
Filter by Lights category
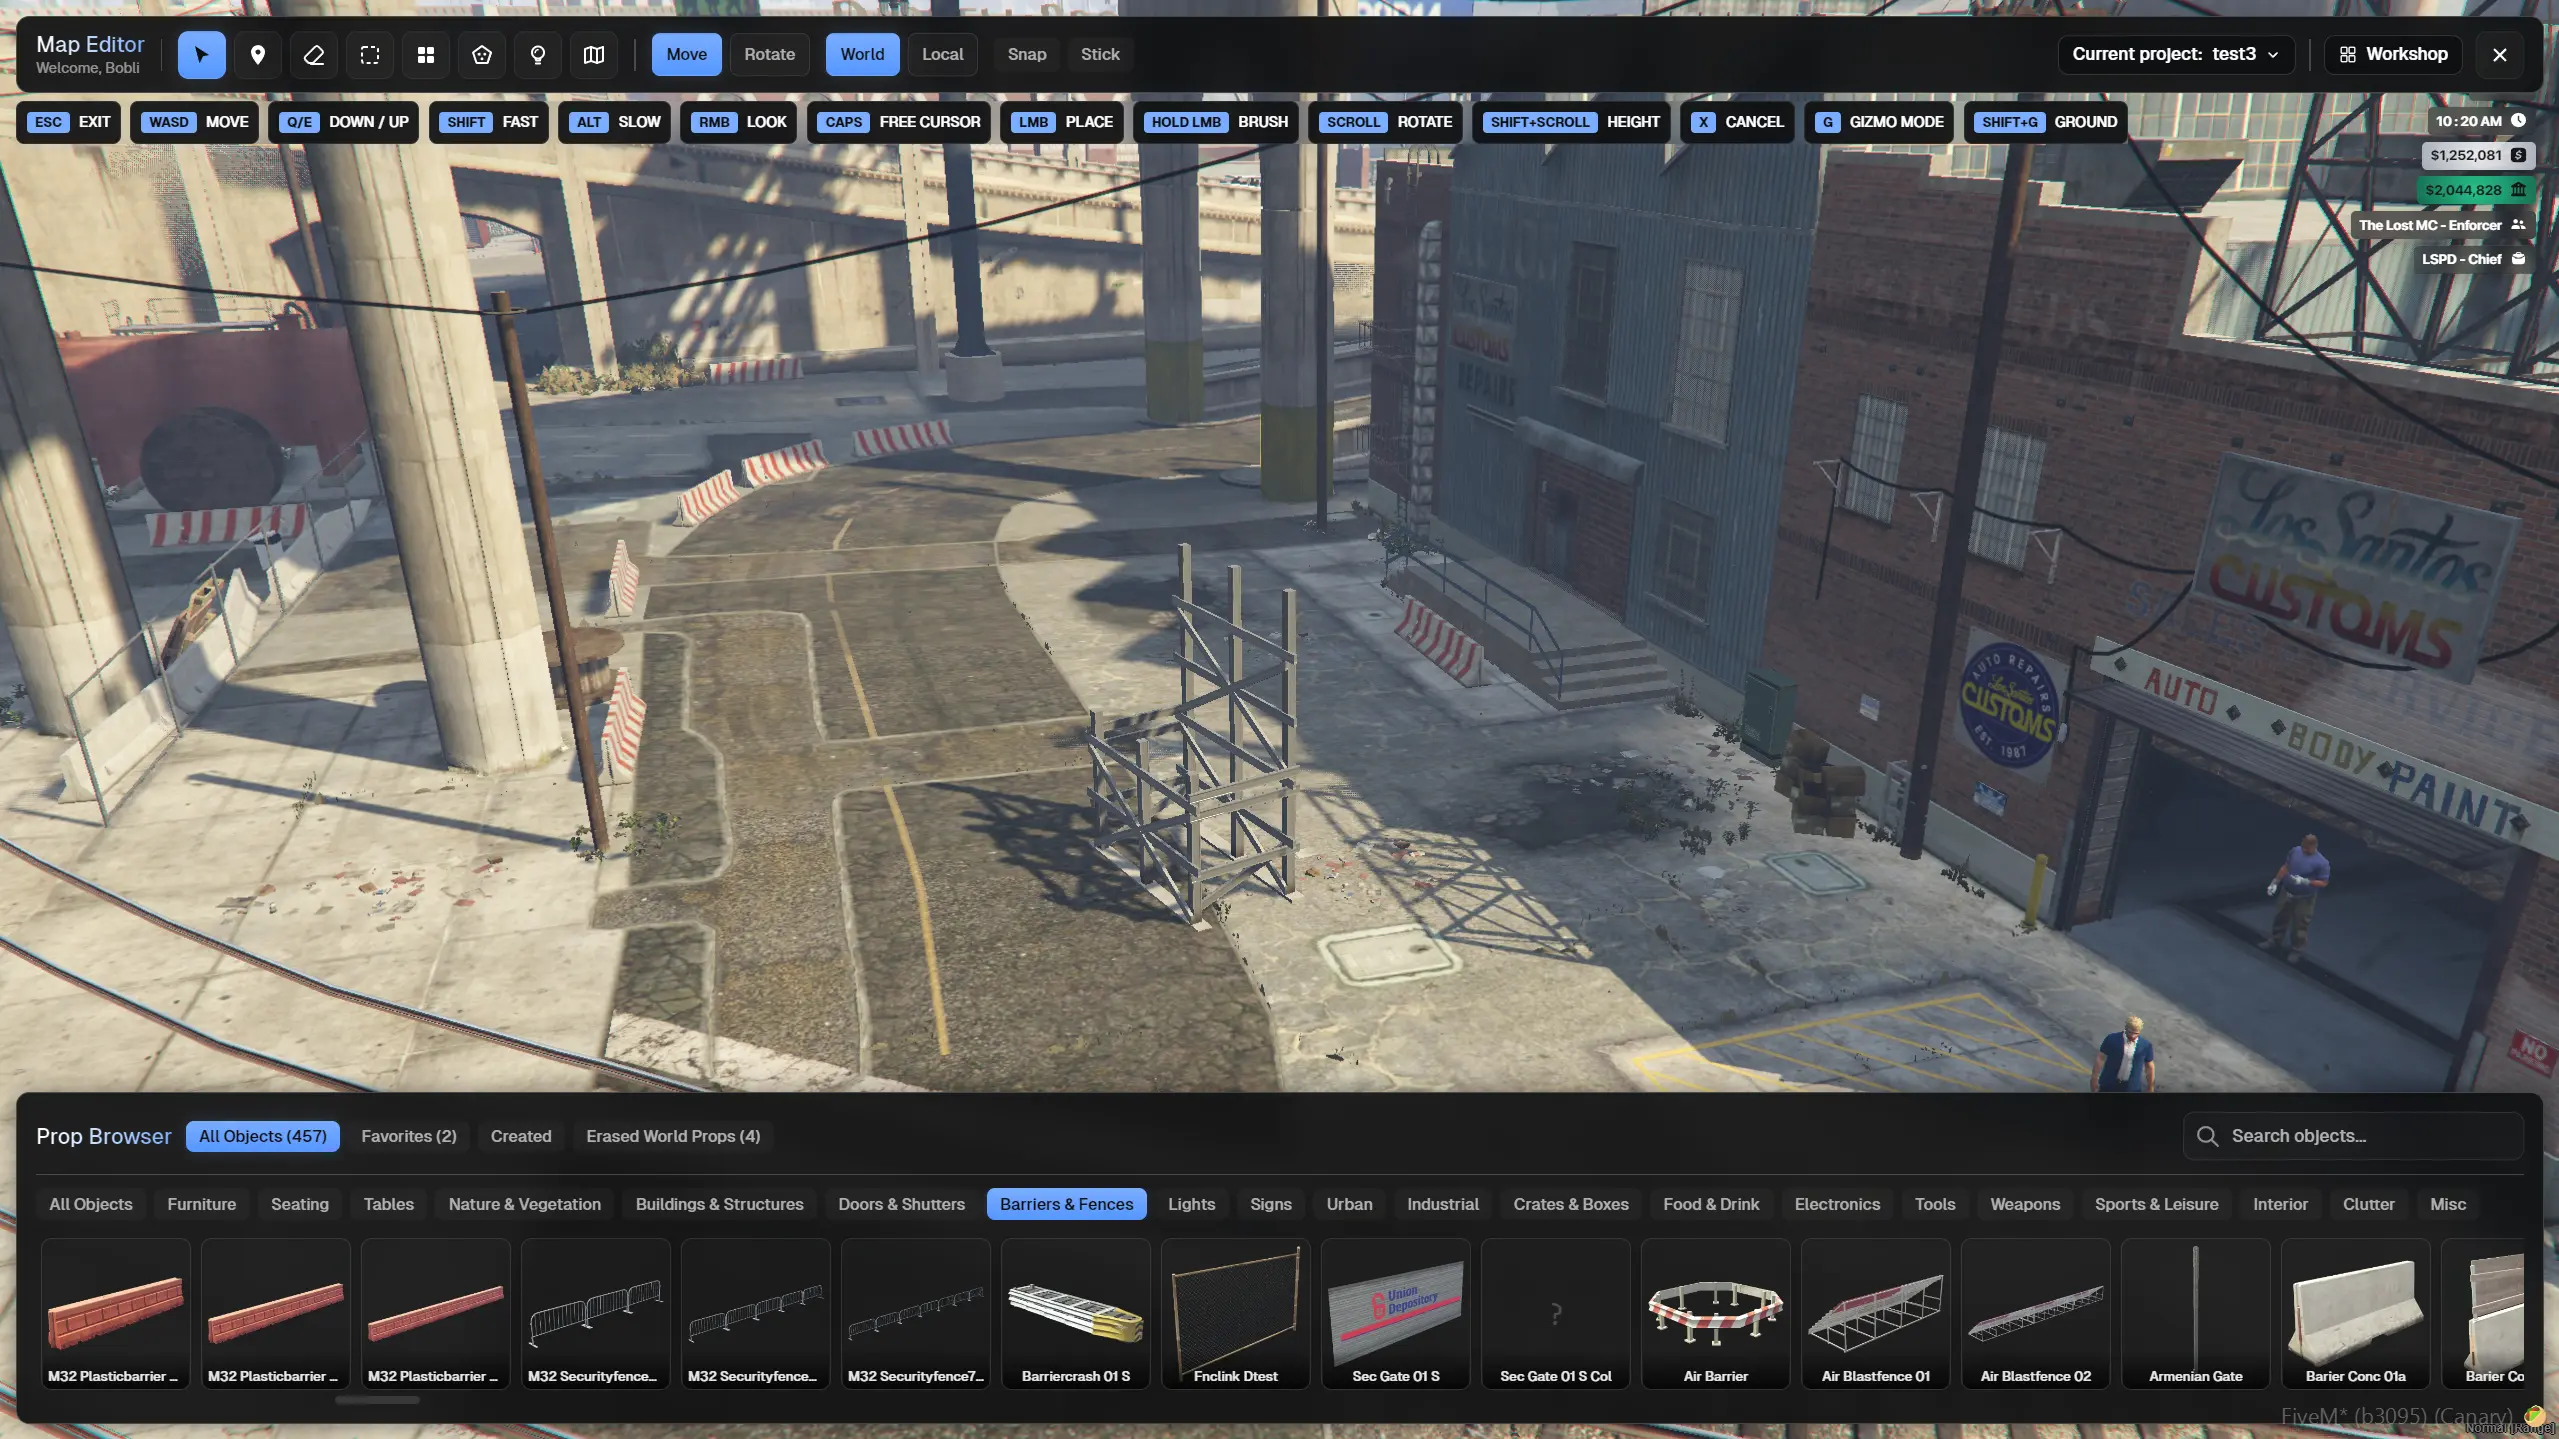coord(1191,1204)
